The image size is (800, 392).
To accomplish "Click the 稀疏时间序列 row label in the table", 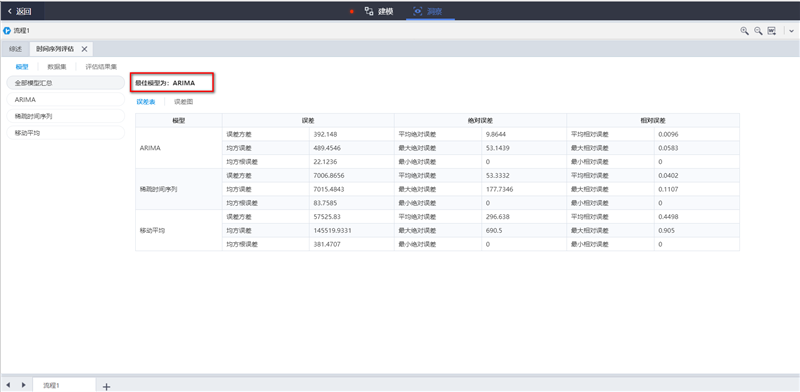I will pyautogui.click(x=159, y=189).
